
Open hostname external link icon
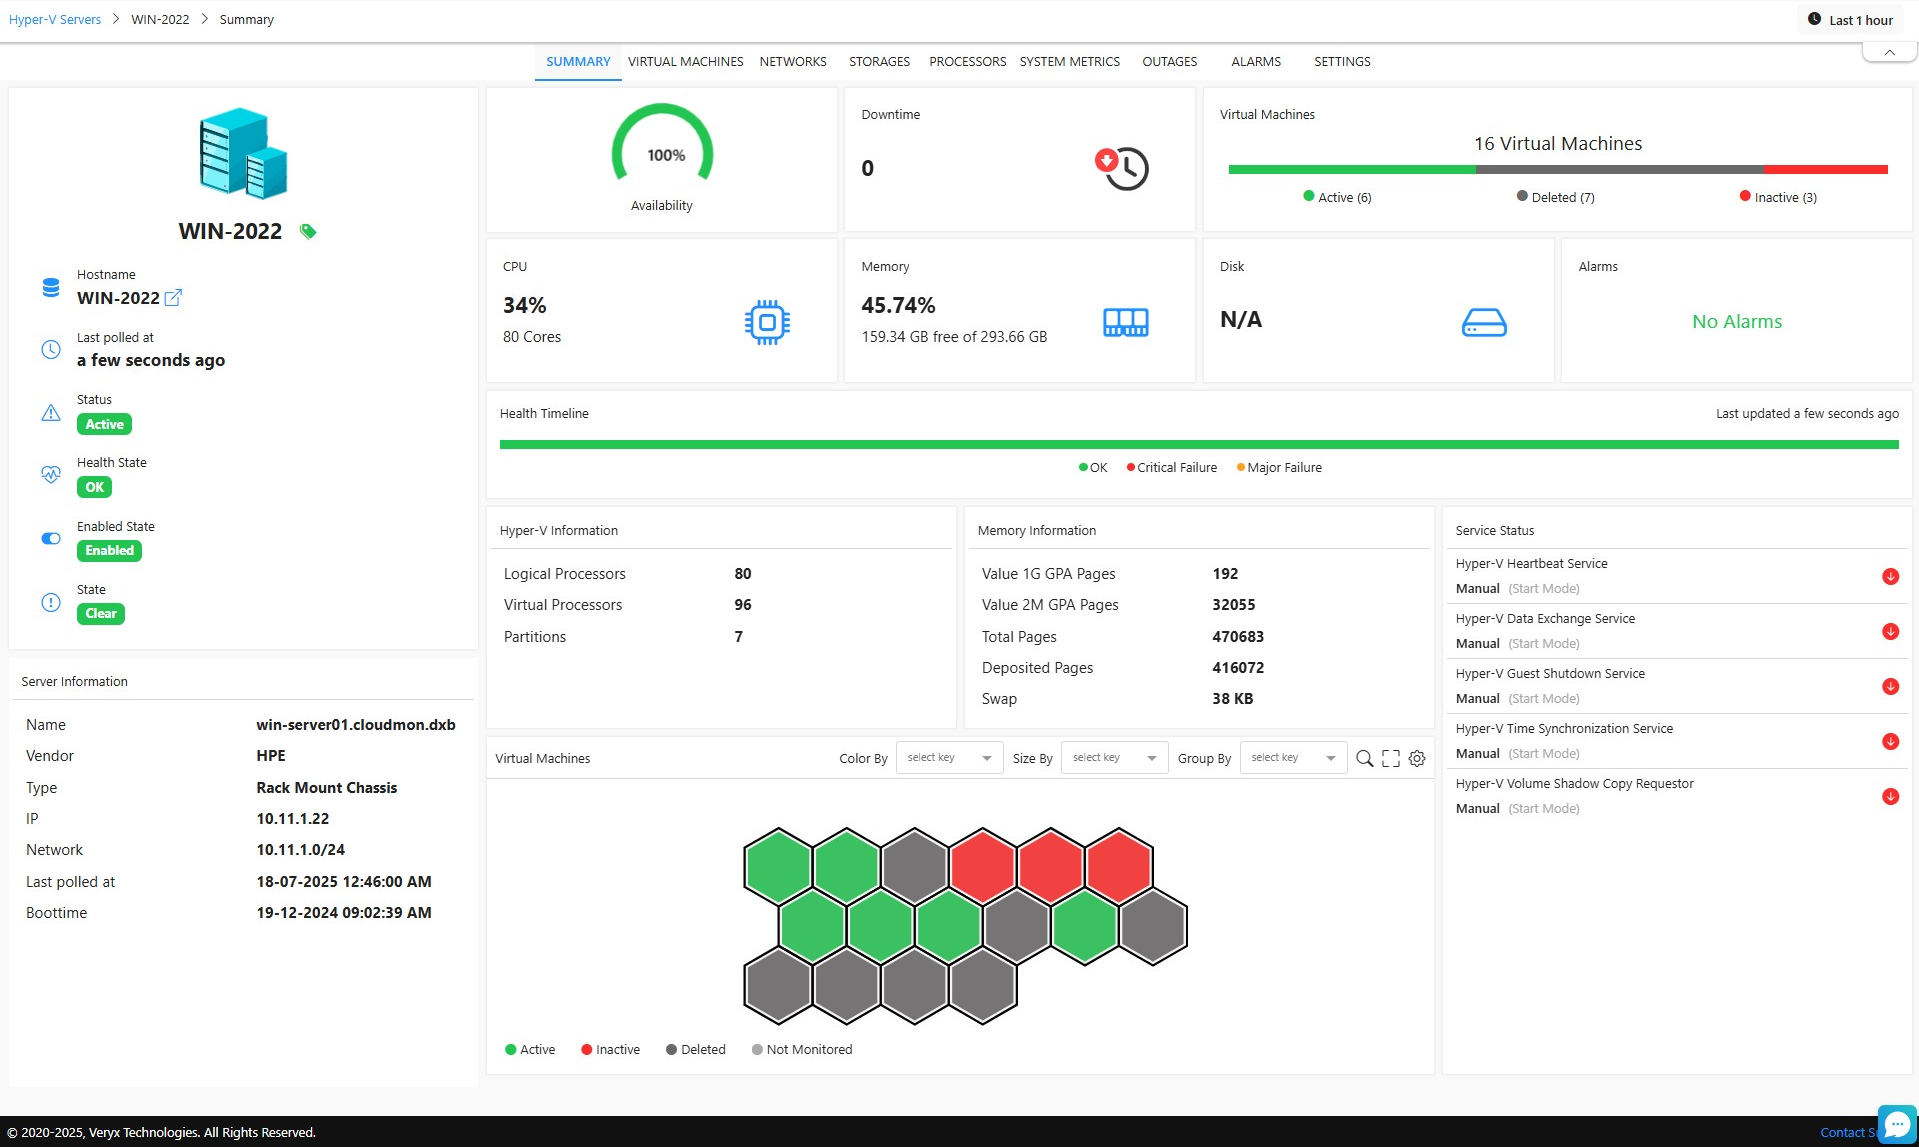173,298
